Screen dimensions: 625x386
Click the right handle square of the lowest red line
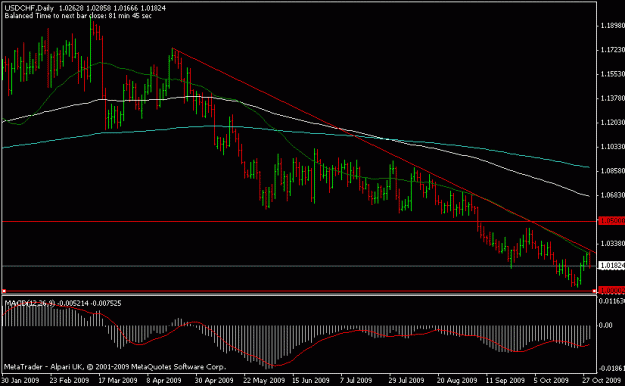click(x=594, y=291)
